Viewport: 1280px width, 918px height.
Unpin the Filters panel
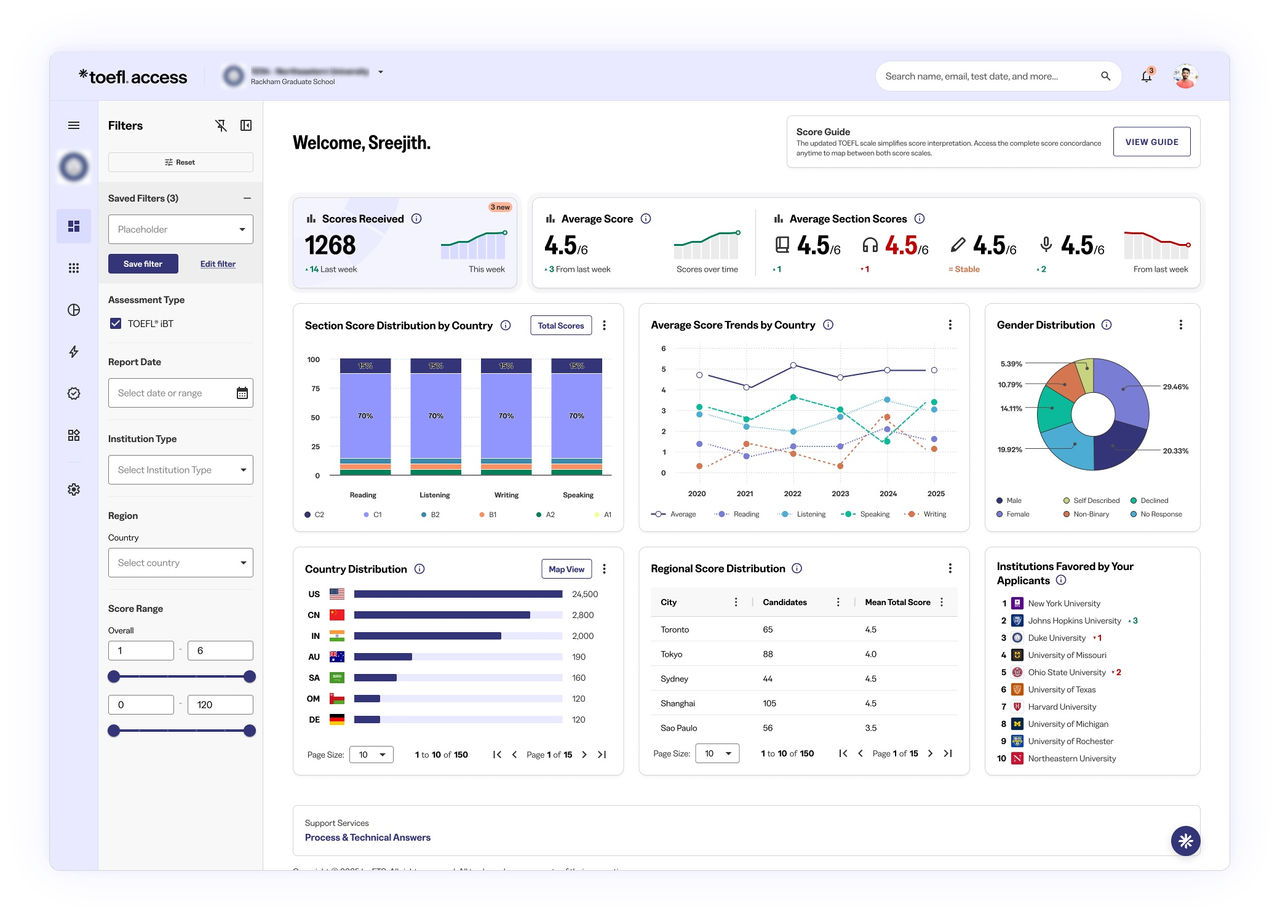click(x=220, y=126)
